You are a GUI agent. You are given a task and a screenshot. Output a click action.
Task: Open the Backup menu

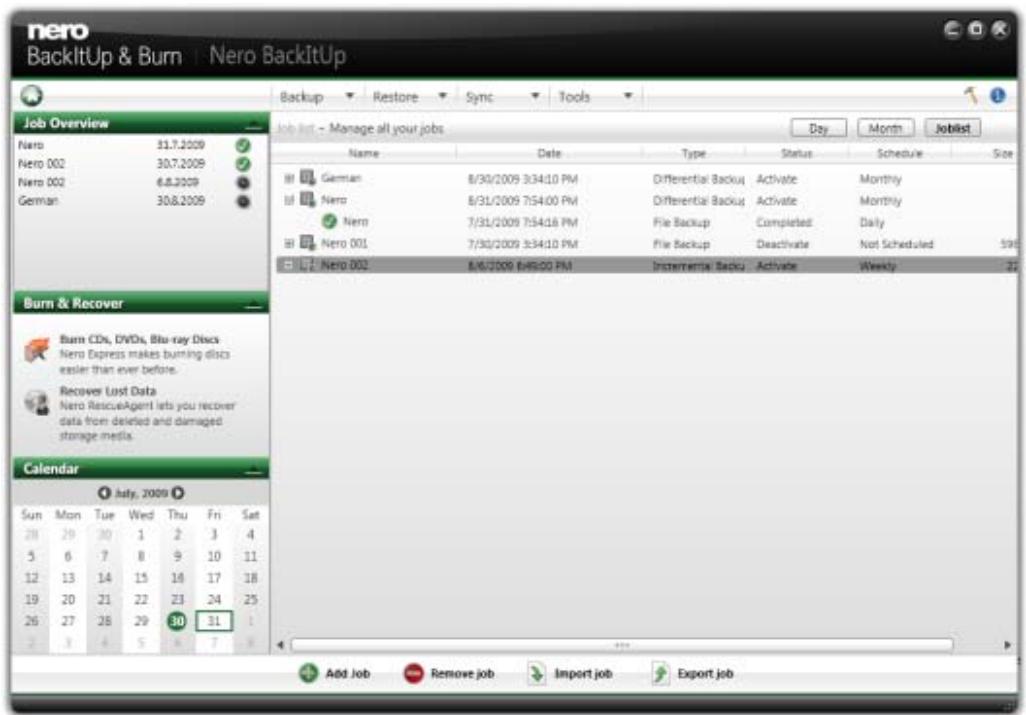coord(302,97)
